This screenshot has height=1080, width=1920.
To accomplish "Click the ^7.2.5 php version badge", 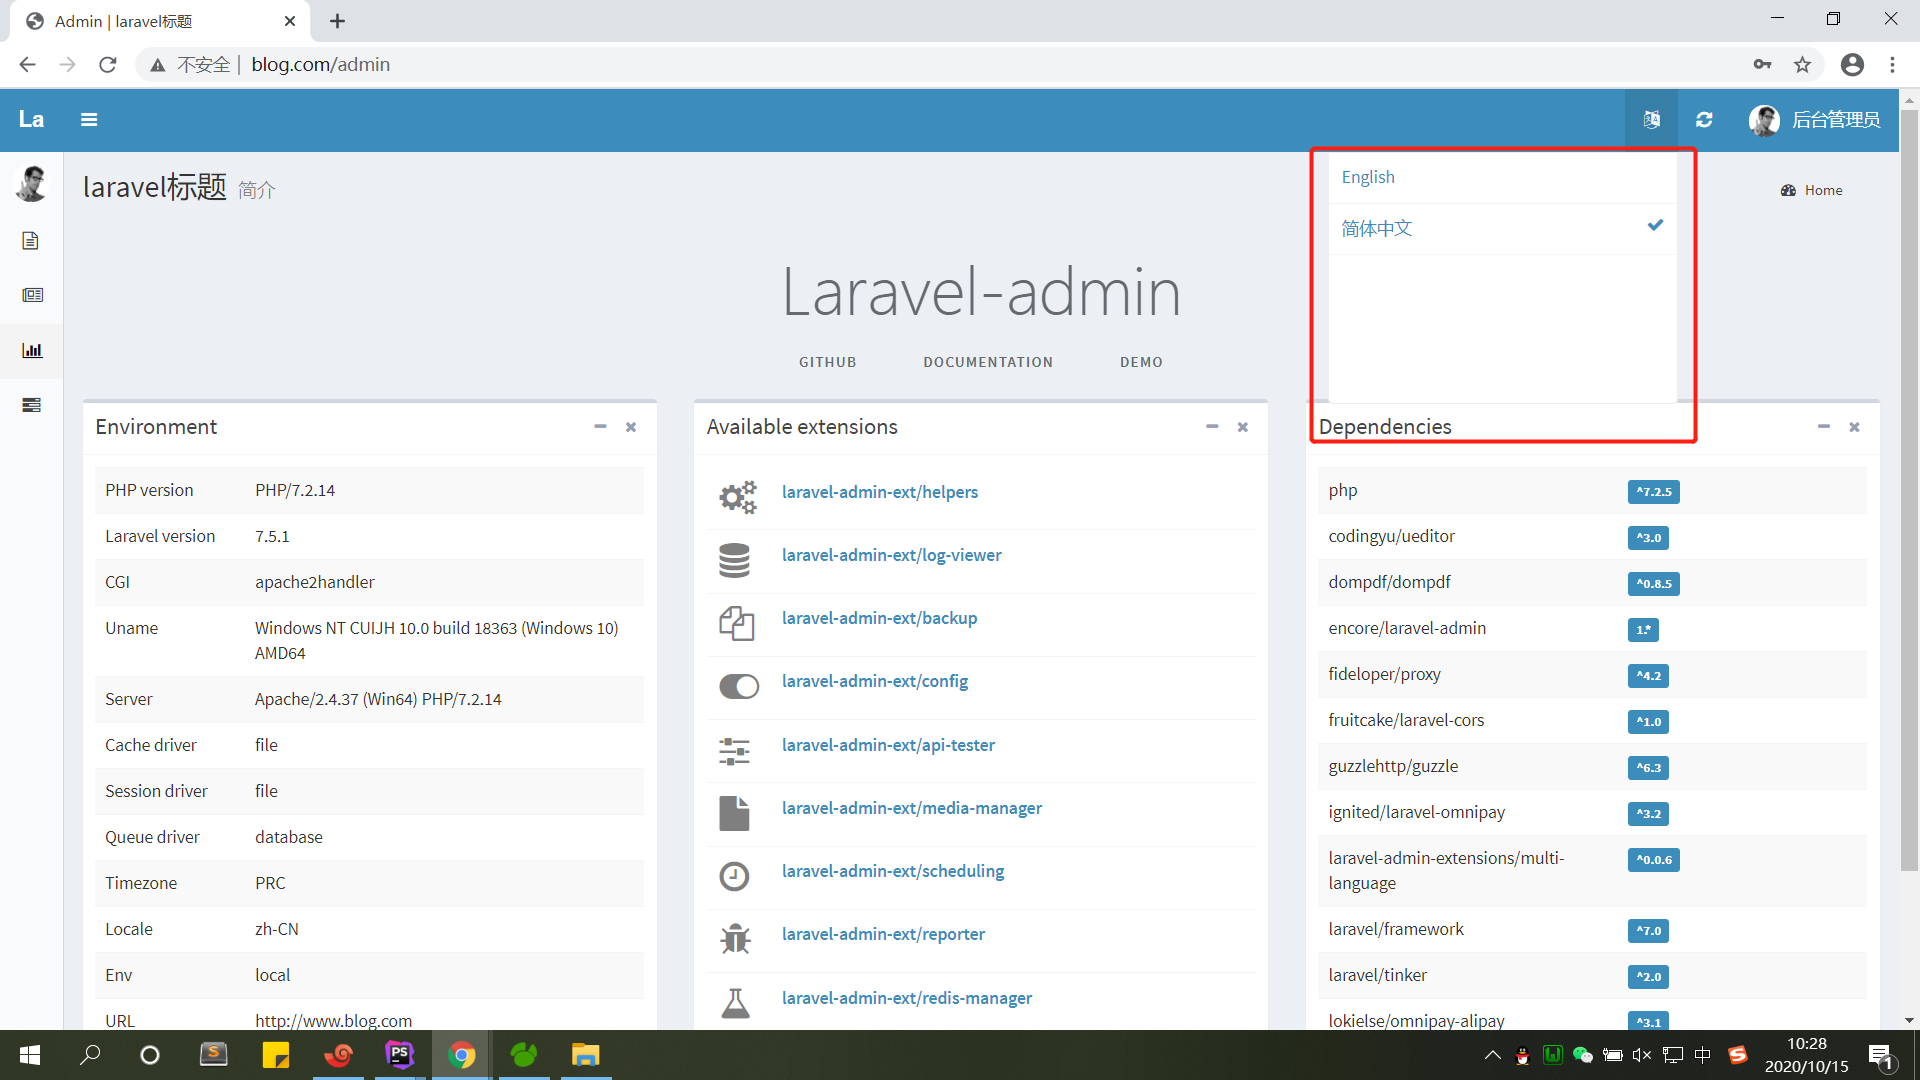I will click(1653, 492).
